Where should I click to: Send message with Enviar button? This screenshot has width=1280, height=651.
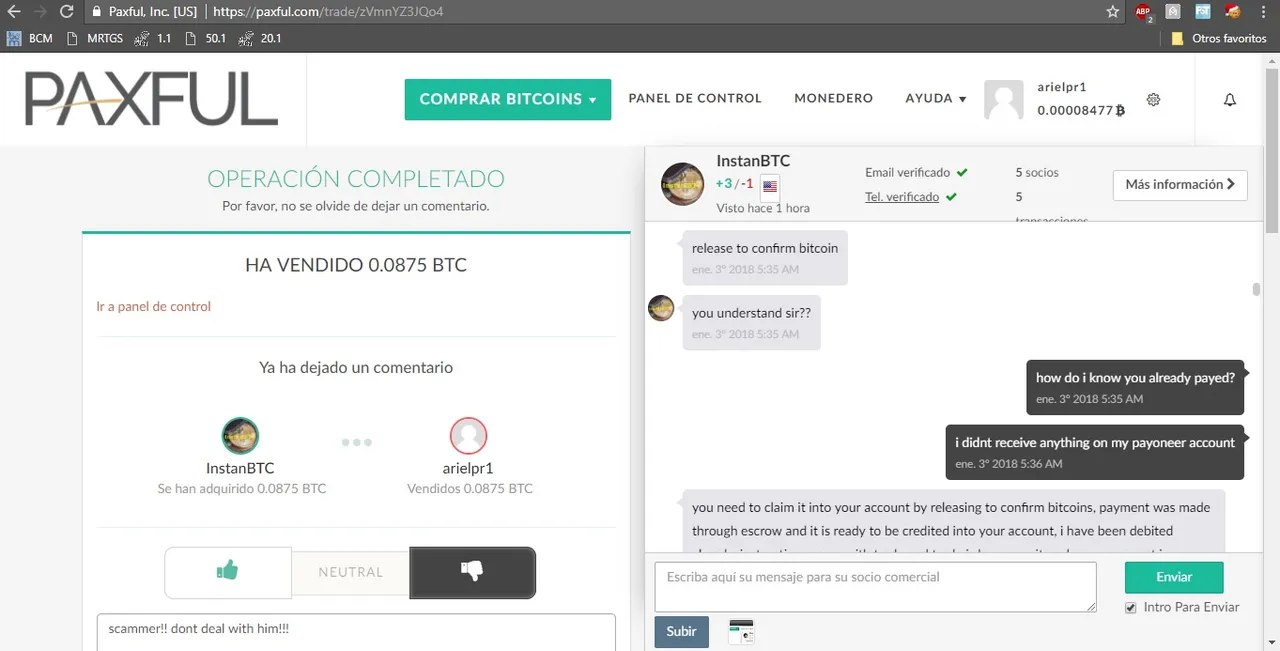(x=1174, y=577)
